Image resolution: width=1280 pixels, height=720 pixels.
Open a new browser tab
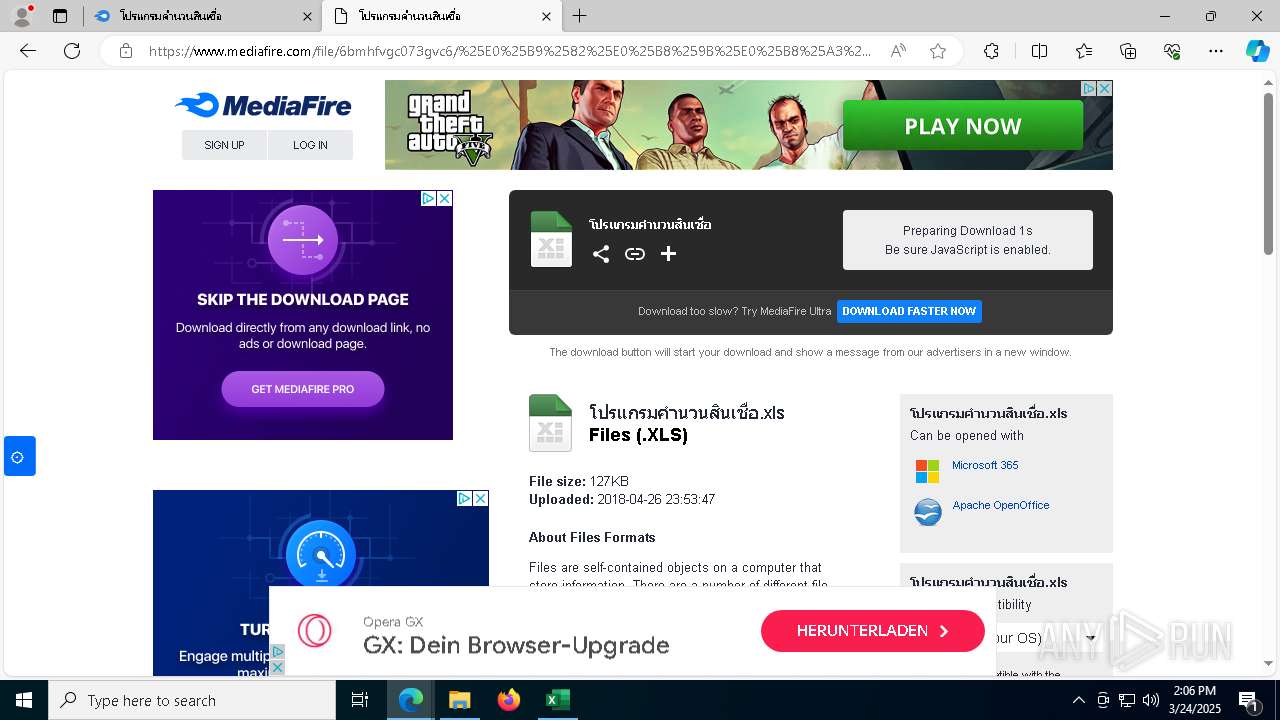(x=580, y=16)
